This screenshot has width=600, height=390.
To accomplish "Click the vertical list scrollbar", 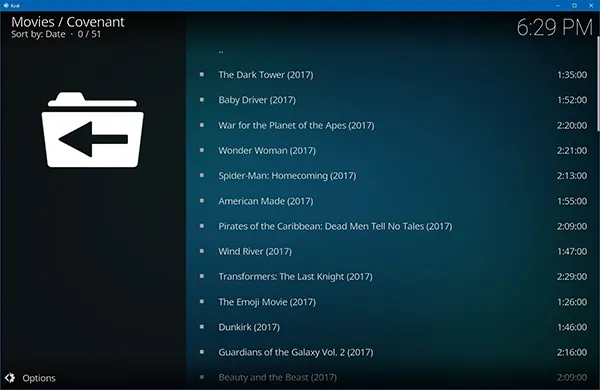I will [x=598, y=84].
